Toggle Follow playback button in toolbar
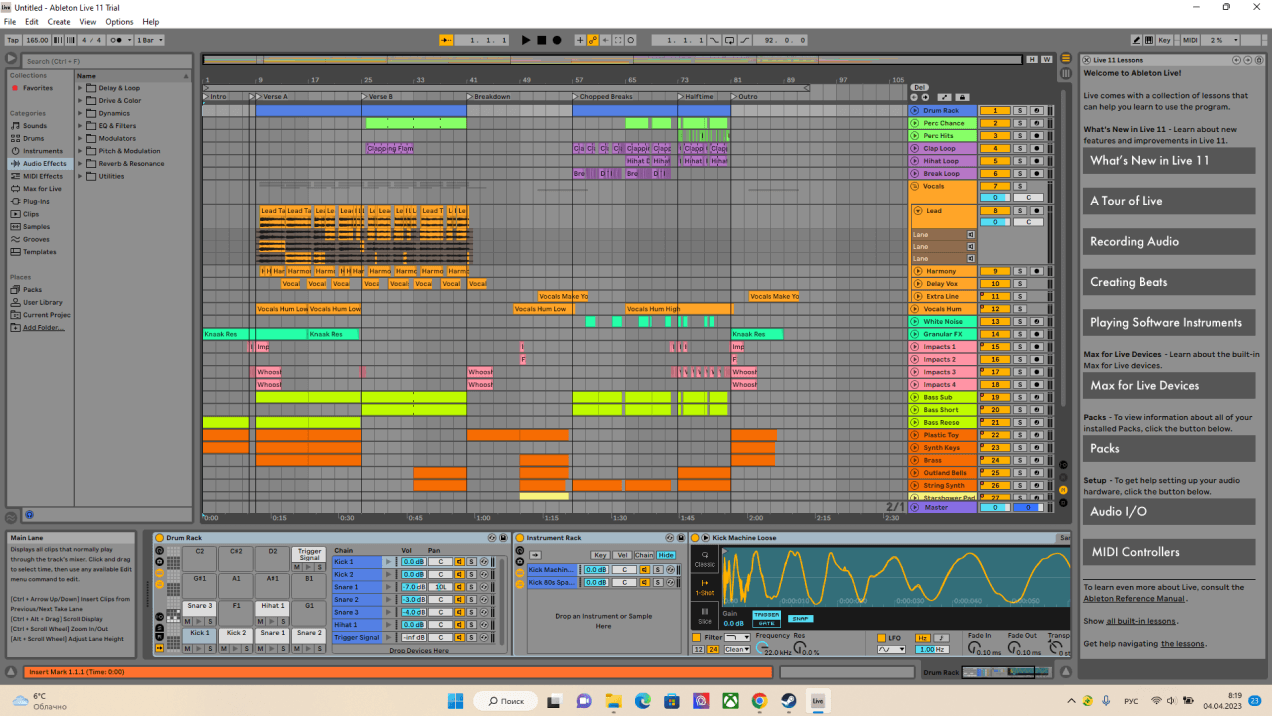Screen dimensions: 1272x716 pos(445,40)
